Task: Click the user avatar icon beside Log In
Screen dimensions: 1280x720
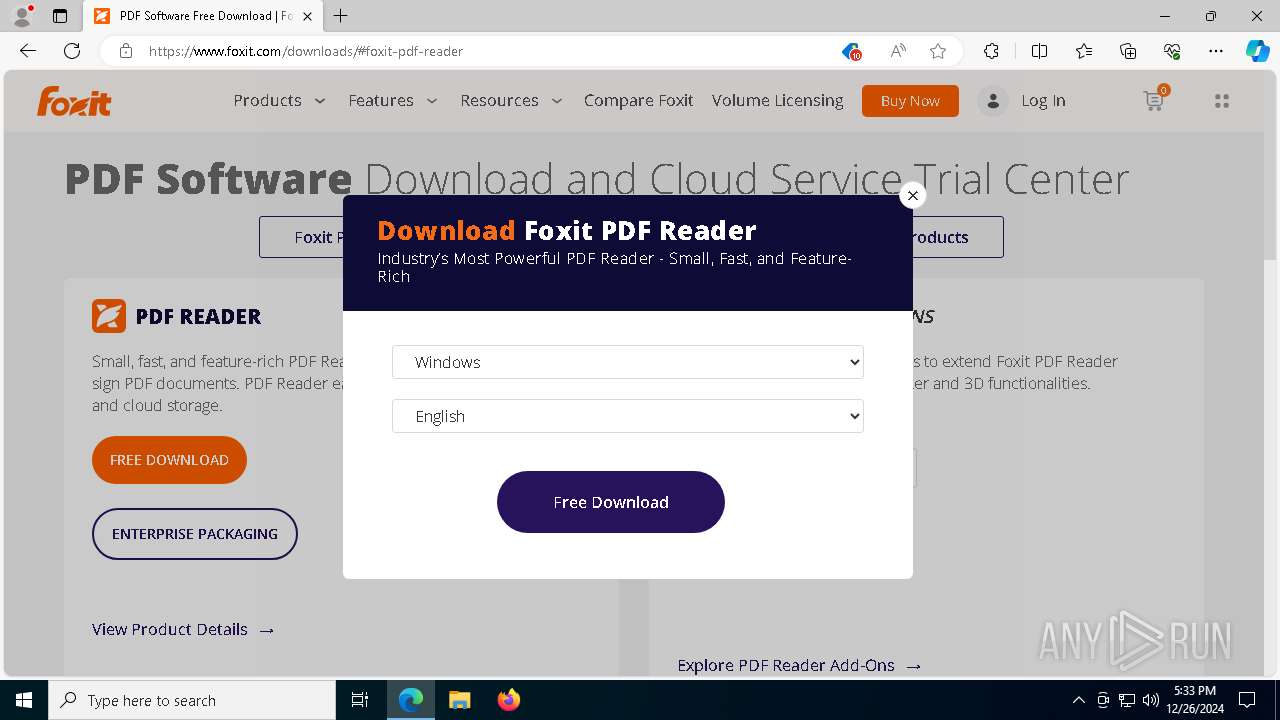Action: tap(992, 101)
